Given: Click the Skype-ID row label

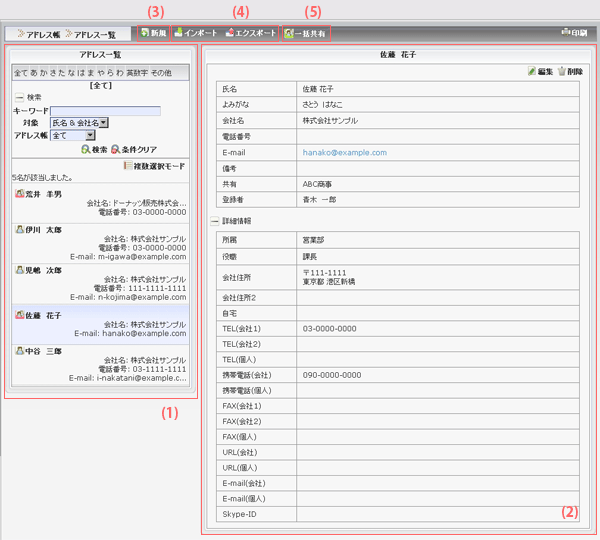Looking at the screenshot, I should click(239, 514).
